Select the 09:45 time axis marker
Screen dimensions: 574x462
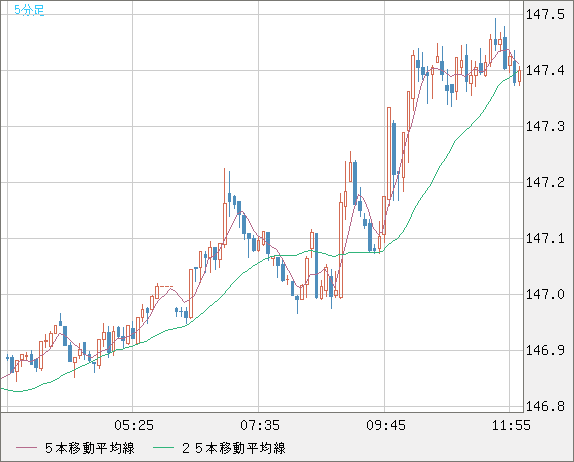[386, 425]
